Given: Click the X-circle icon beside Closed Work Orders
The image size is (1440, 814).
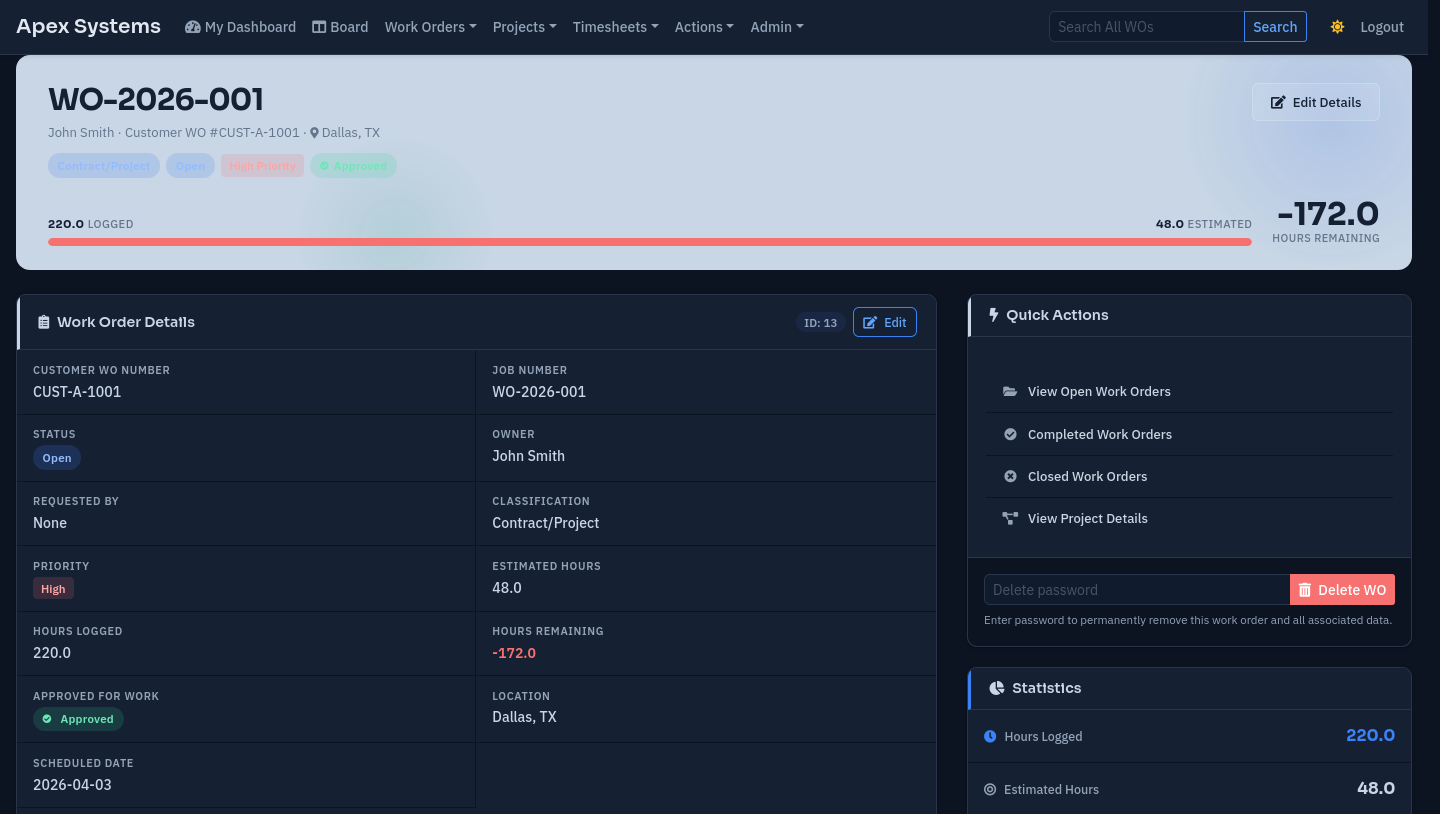Looking at the screenshot, I should click(x=1010, y=477).
